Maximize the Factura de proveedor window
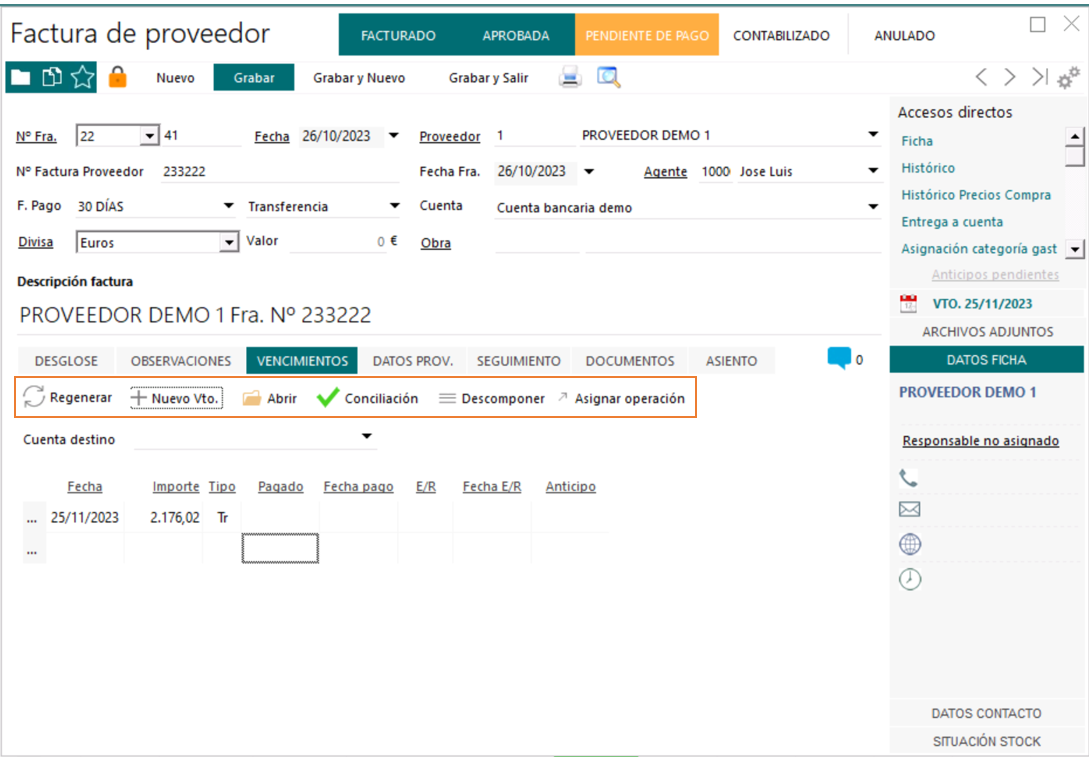This screenshot has height=759, width=1089. 1038,25
